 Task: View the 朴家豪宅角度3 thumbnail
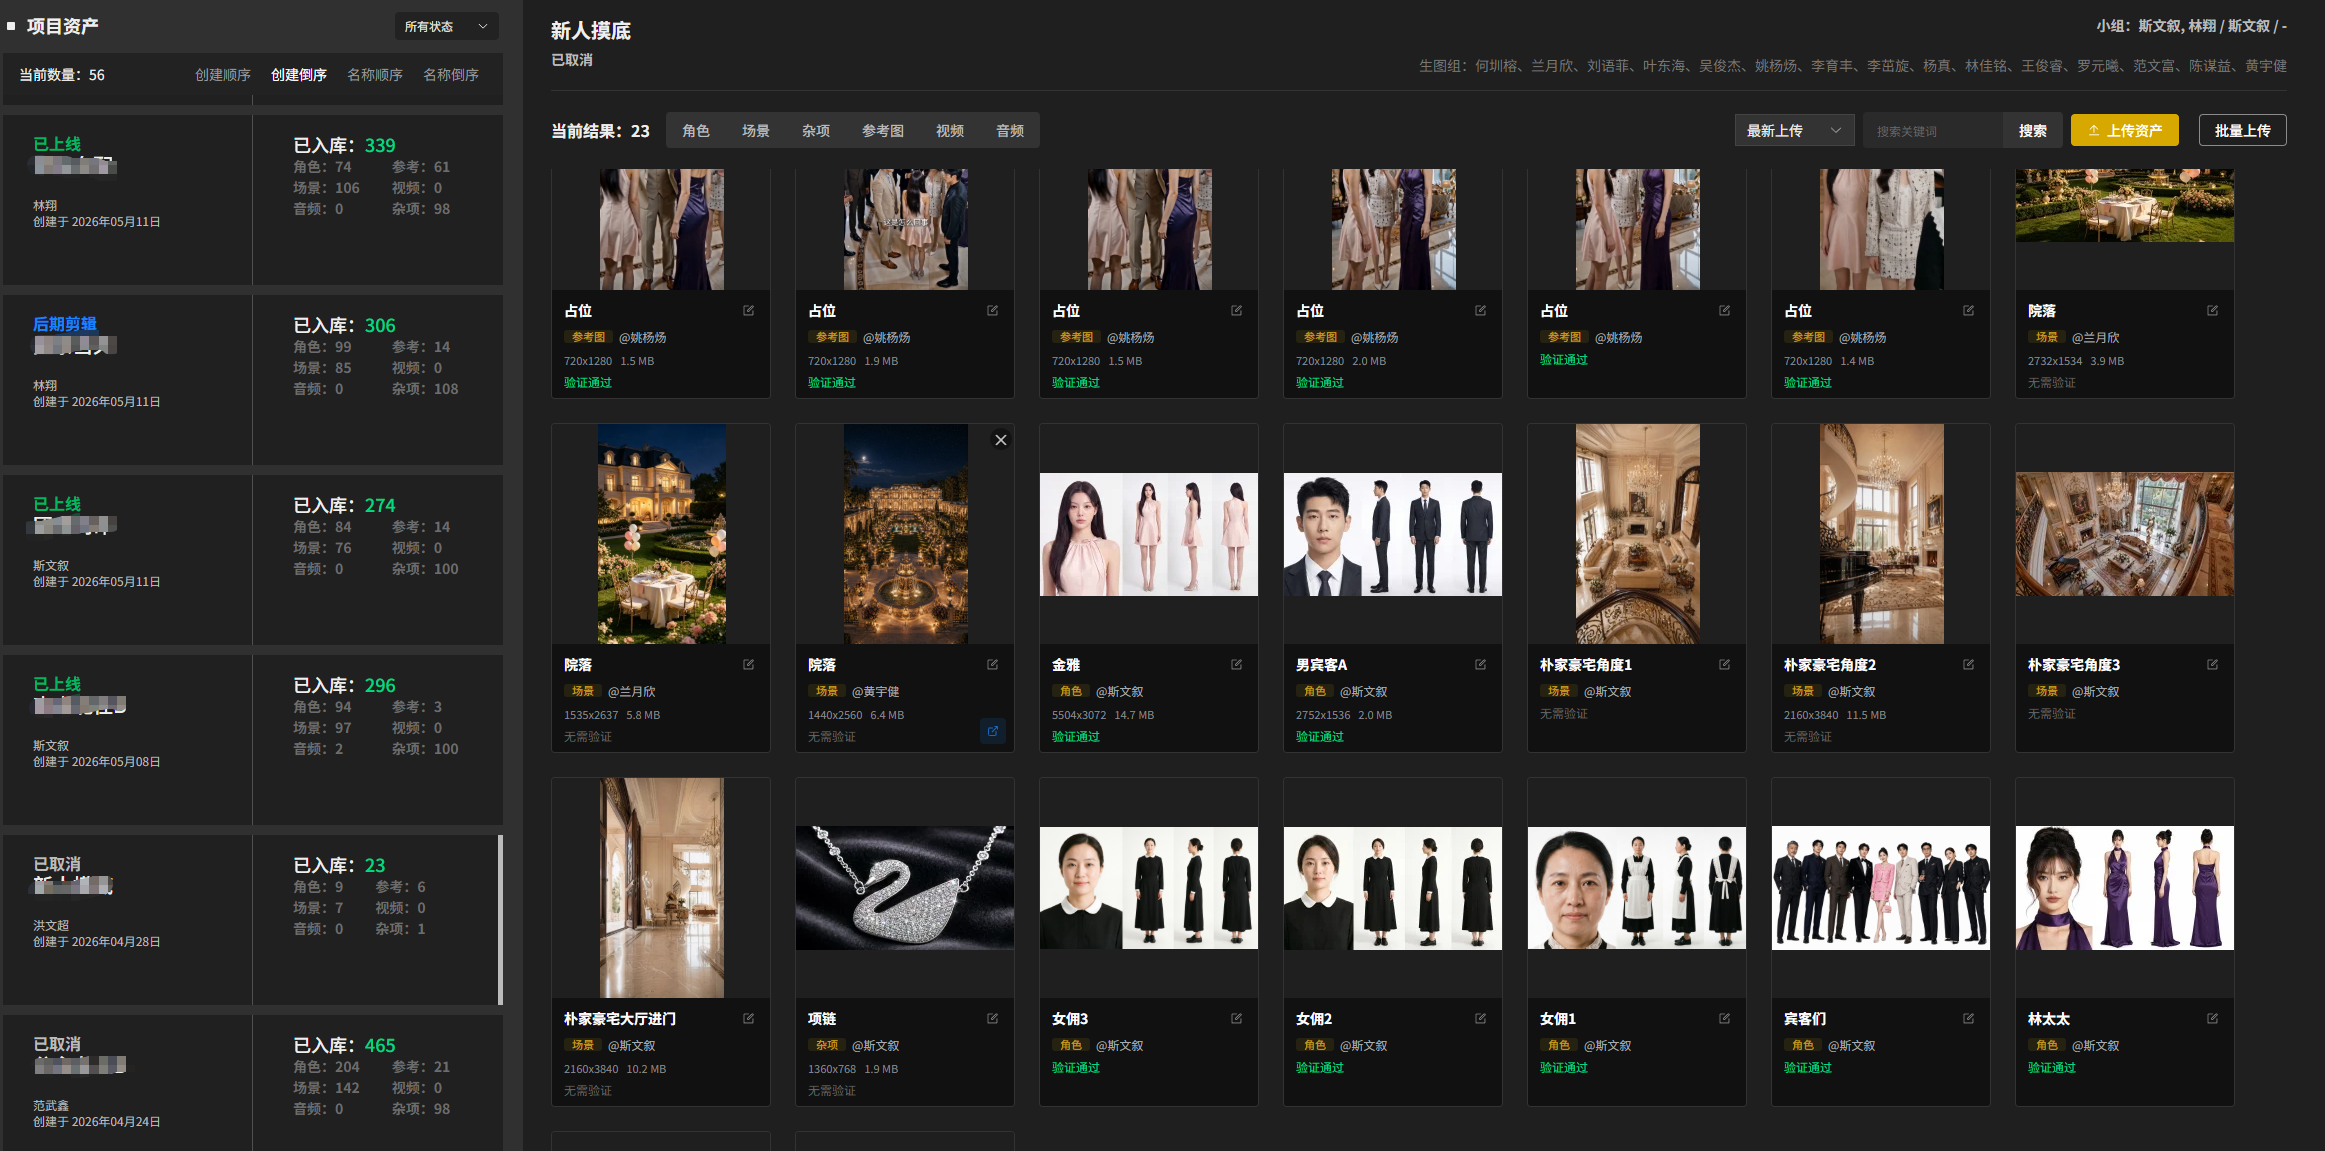point(2125,534)
